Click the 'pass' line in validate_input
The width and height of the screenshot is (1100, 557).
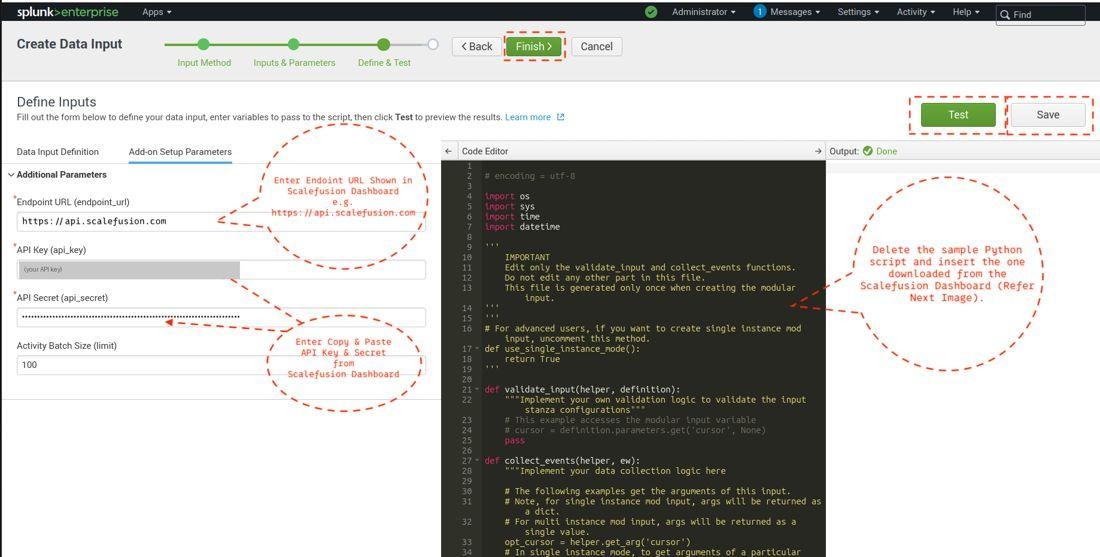click(515, 441)
